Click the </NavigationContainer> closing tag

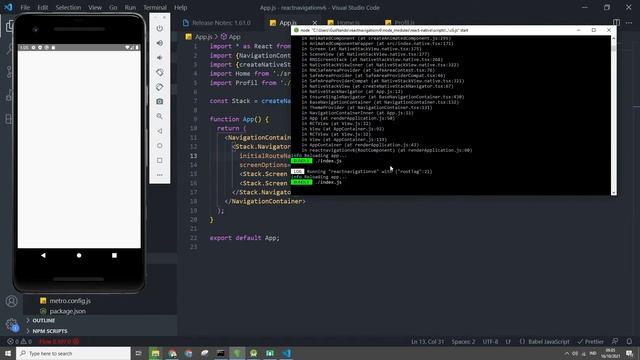265,201
